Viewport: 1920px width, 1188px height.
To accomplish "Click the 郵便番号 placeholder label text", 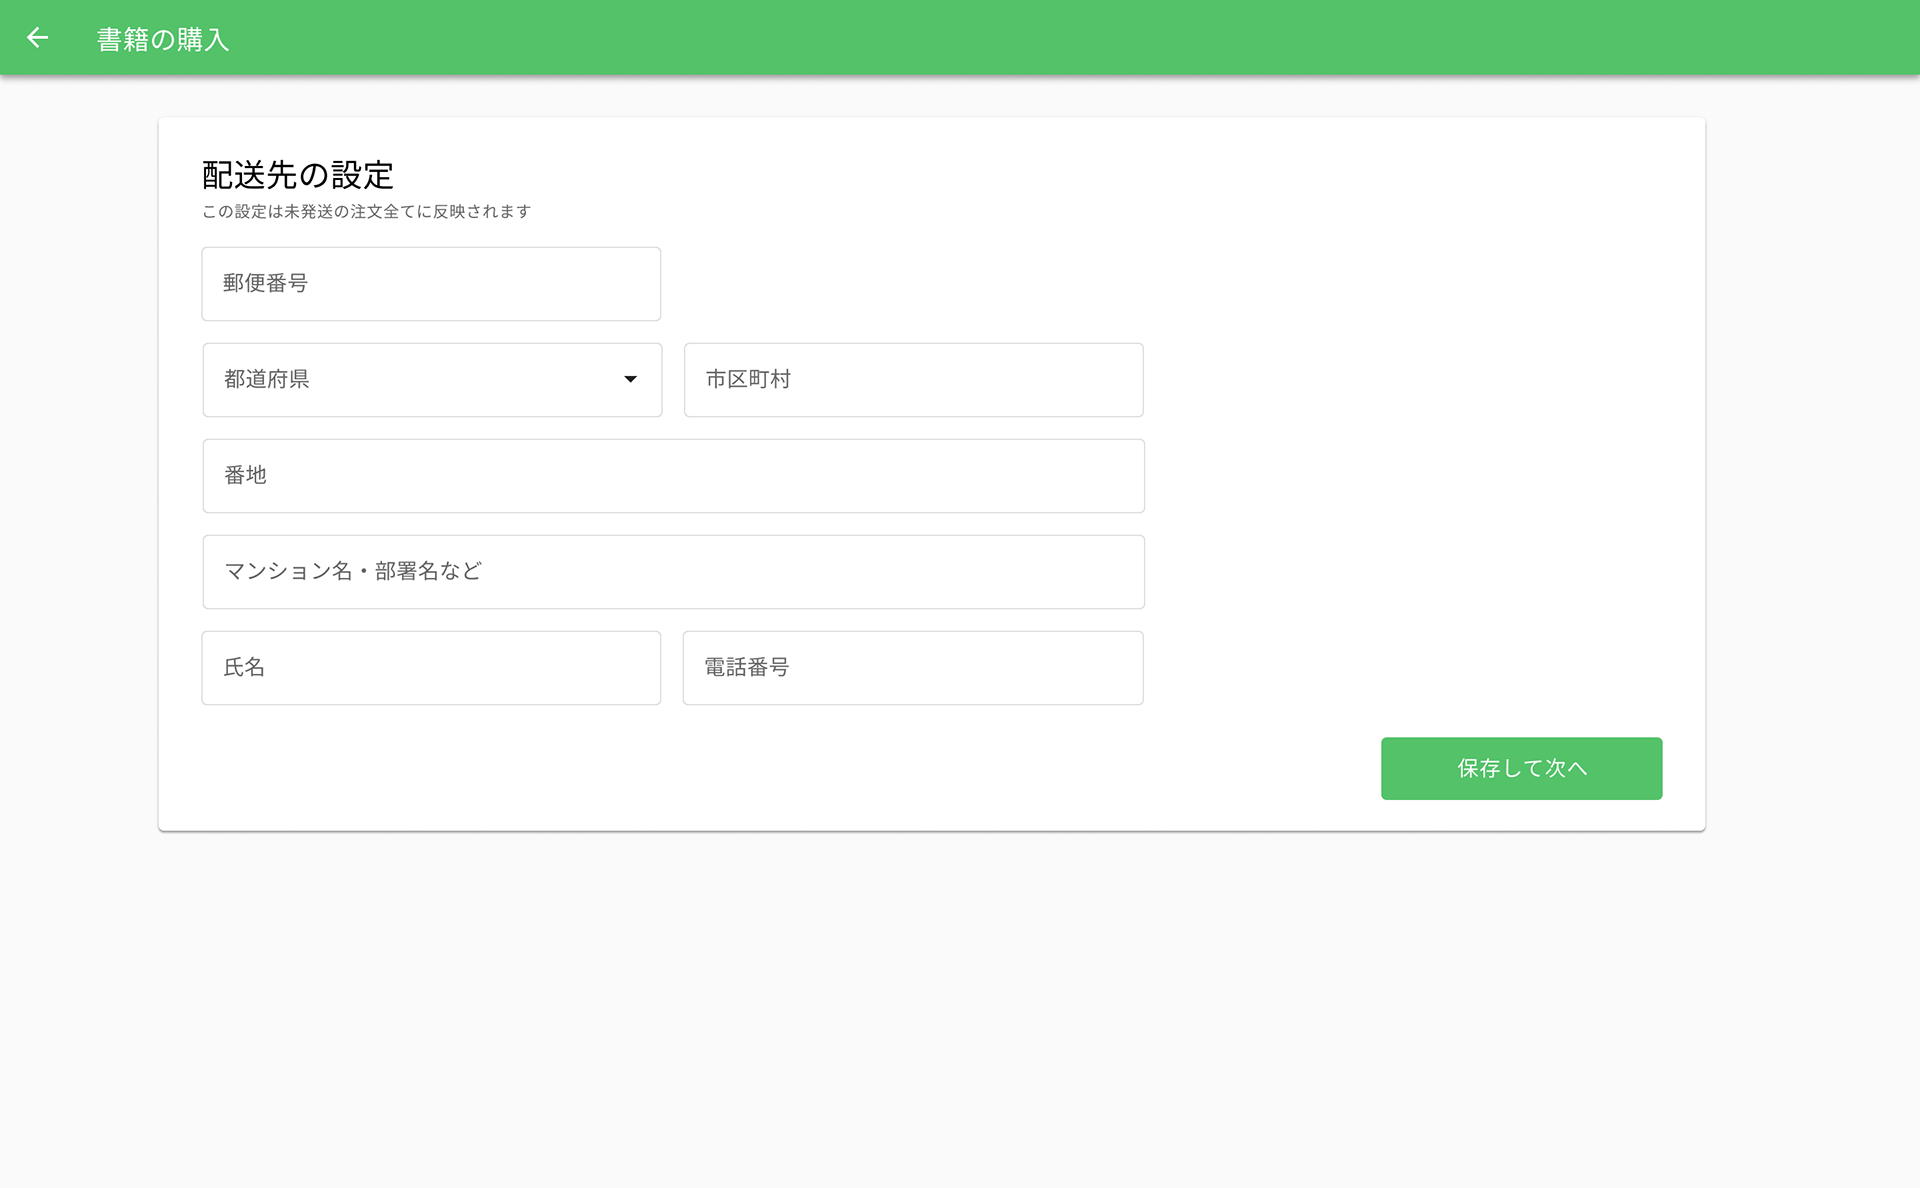I will pos(265,283).
